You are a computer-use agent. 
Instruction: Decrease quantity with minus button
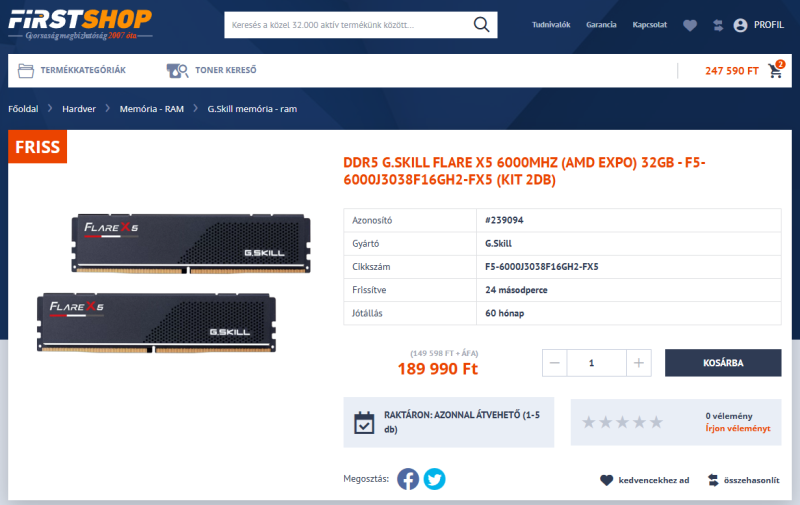[555, 363]
